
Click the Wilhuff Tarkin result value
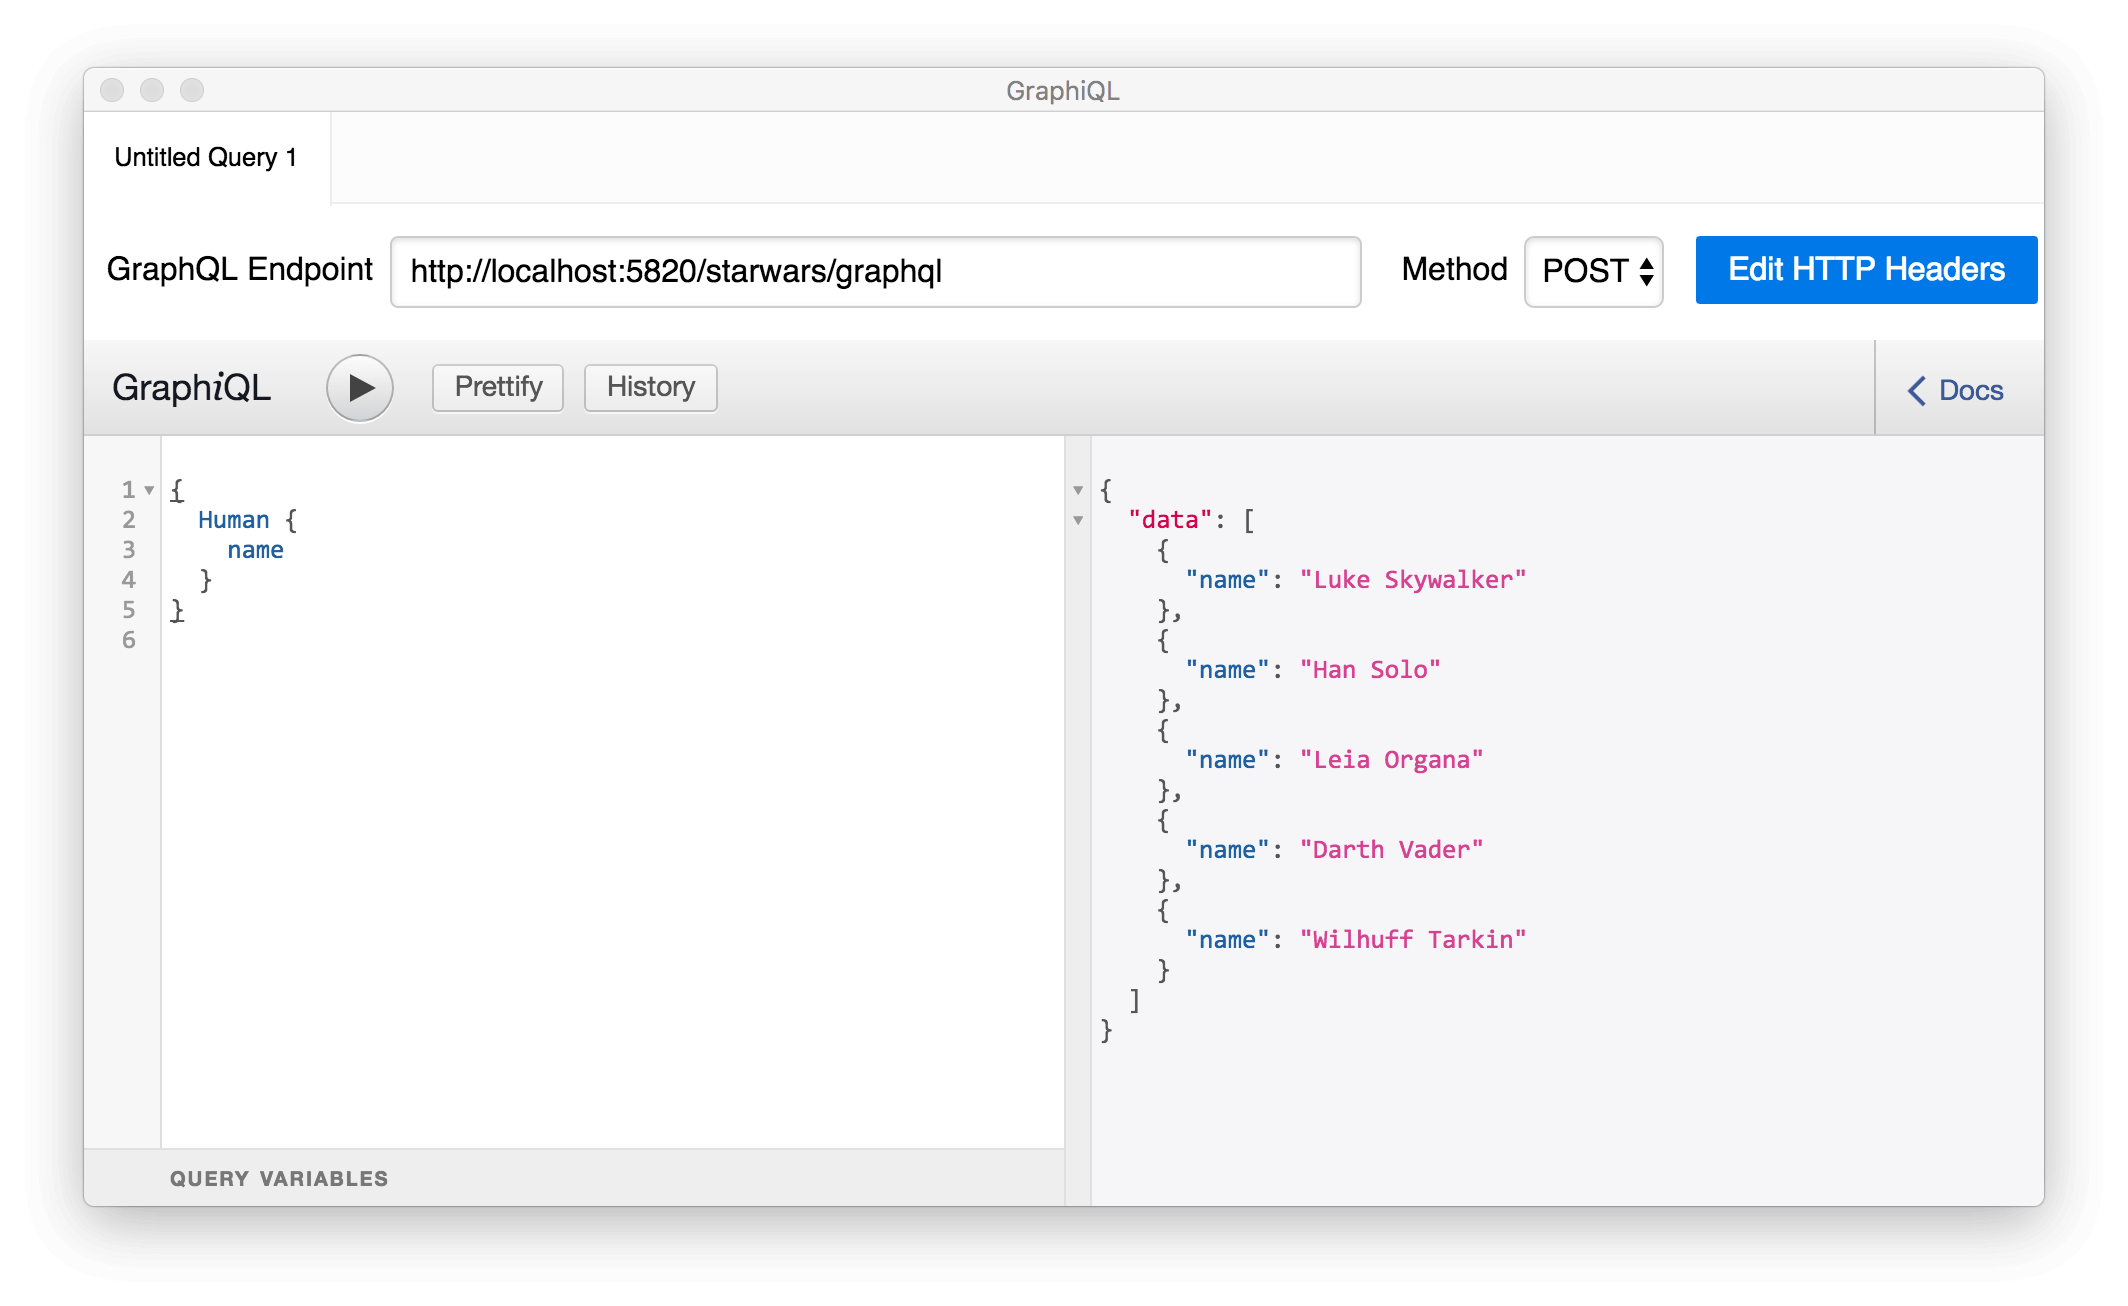pos(1412,939)
